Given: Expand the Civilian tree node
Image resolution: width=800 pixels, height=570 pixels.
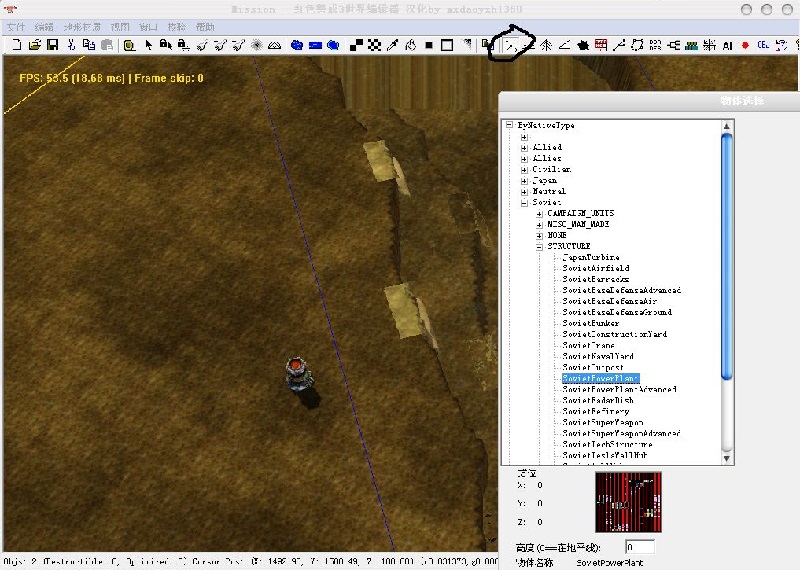Looking at the screenshot, I should tap(524, 169).
